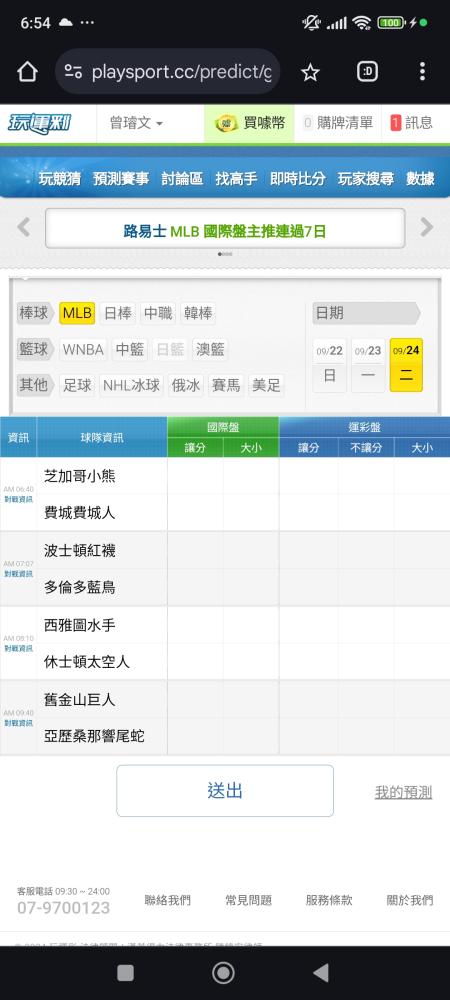Viewport: 450px width, 1000px height.
Task: Open 聯絡我們 footer link
Action: [x=168, y=901]
